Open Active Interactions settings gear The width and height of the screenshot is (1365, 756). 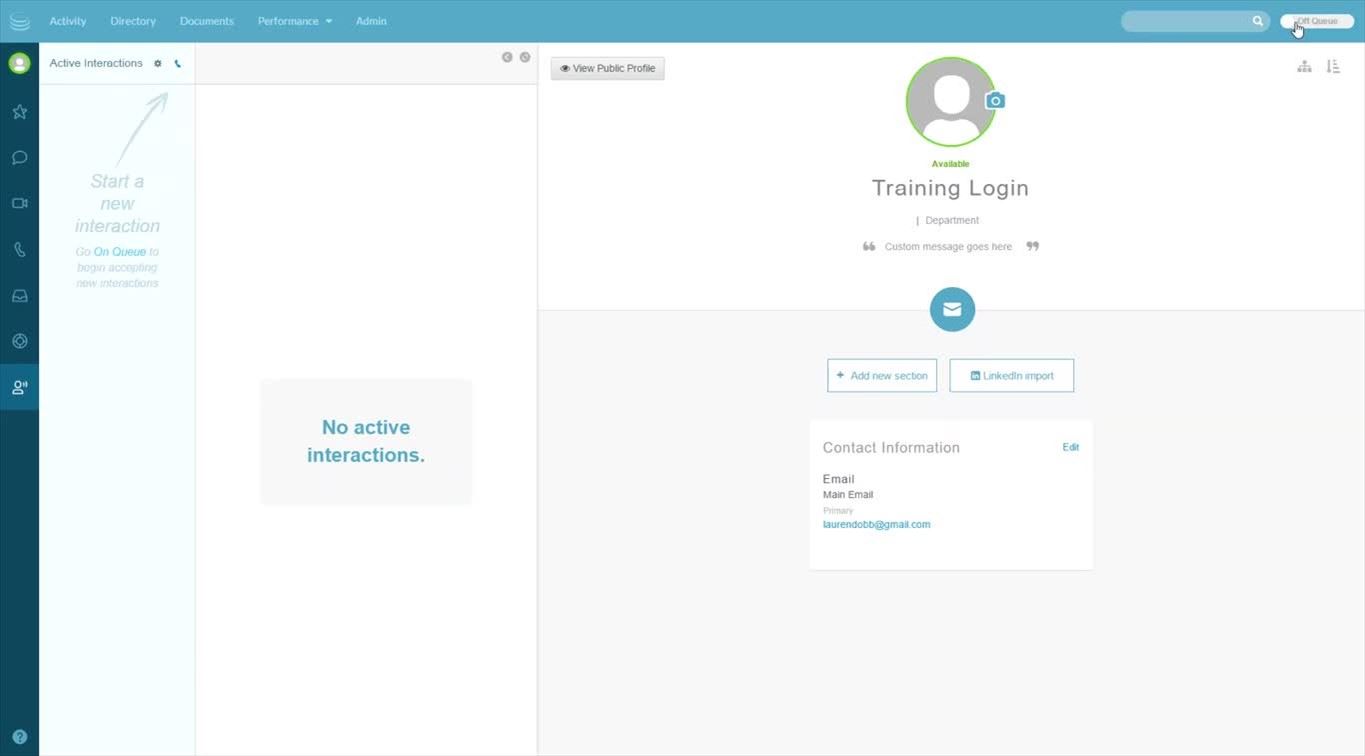click(158, 64)
